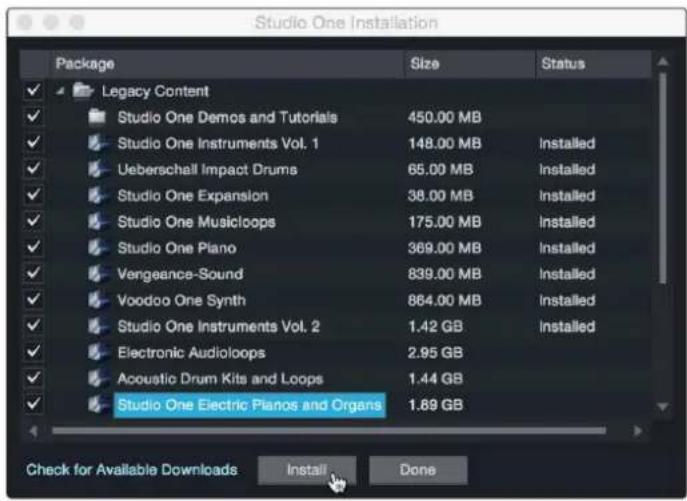The image size is (687, 501).
Task: Select the Studio One Musicloops row
Action: point(337,222)
